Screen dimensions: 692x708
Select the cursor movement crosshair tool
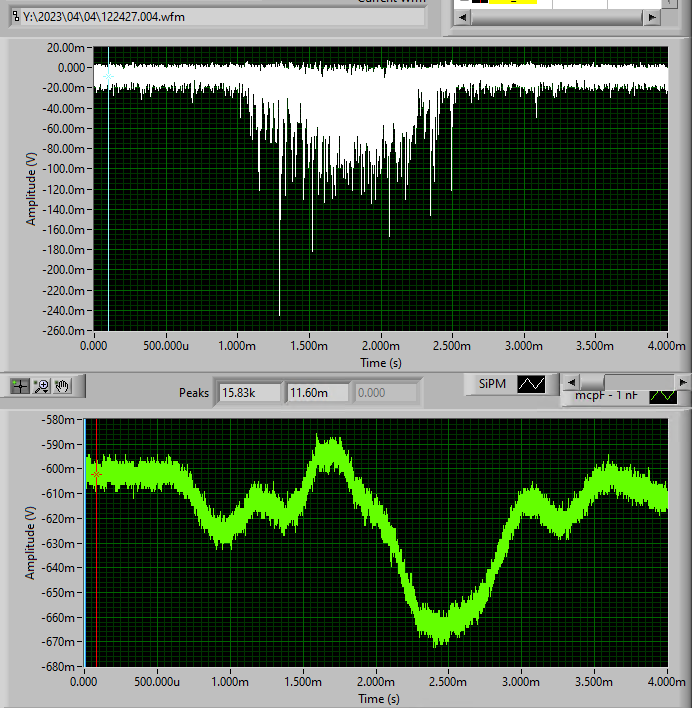click(x=20, y=386)
